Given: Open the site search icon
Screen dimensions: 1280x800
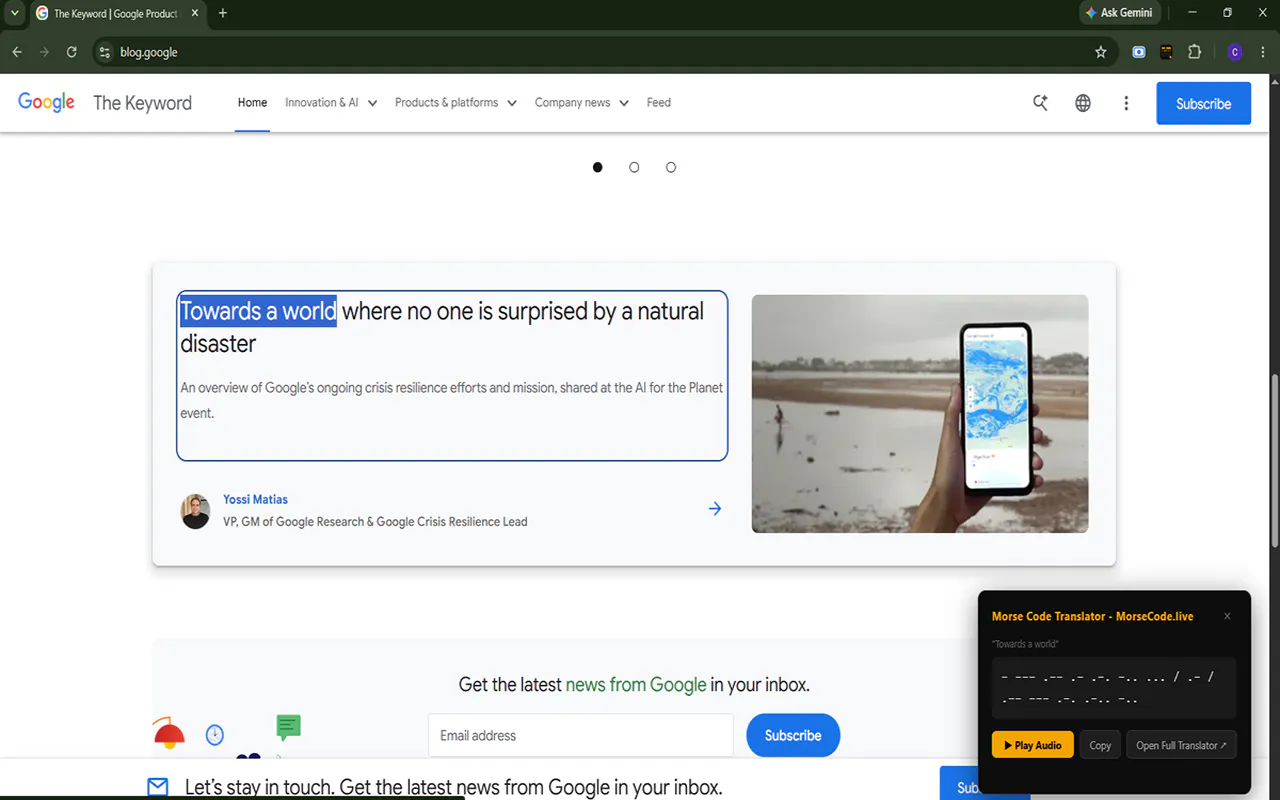Looking at the screenshot, I should pos(1040,103).
